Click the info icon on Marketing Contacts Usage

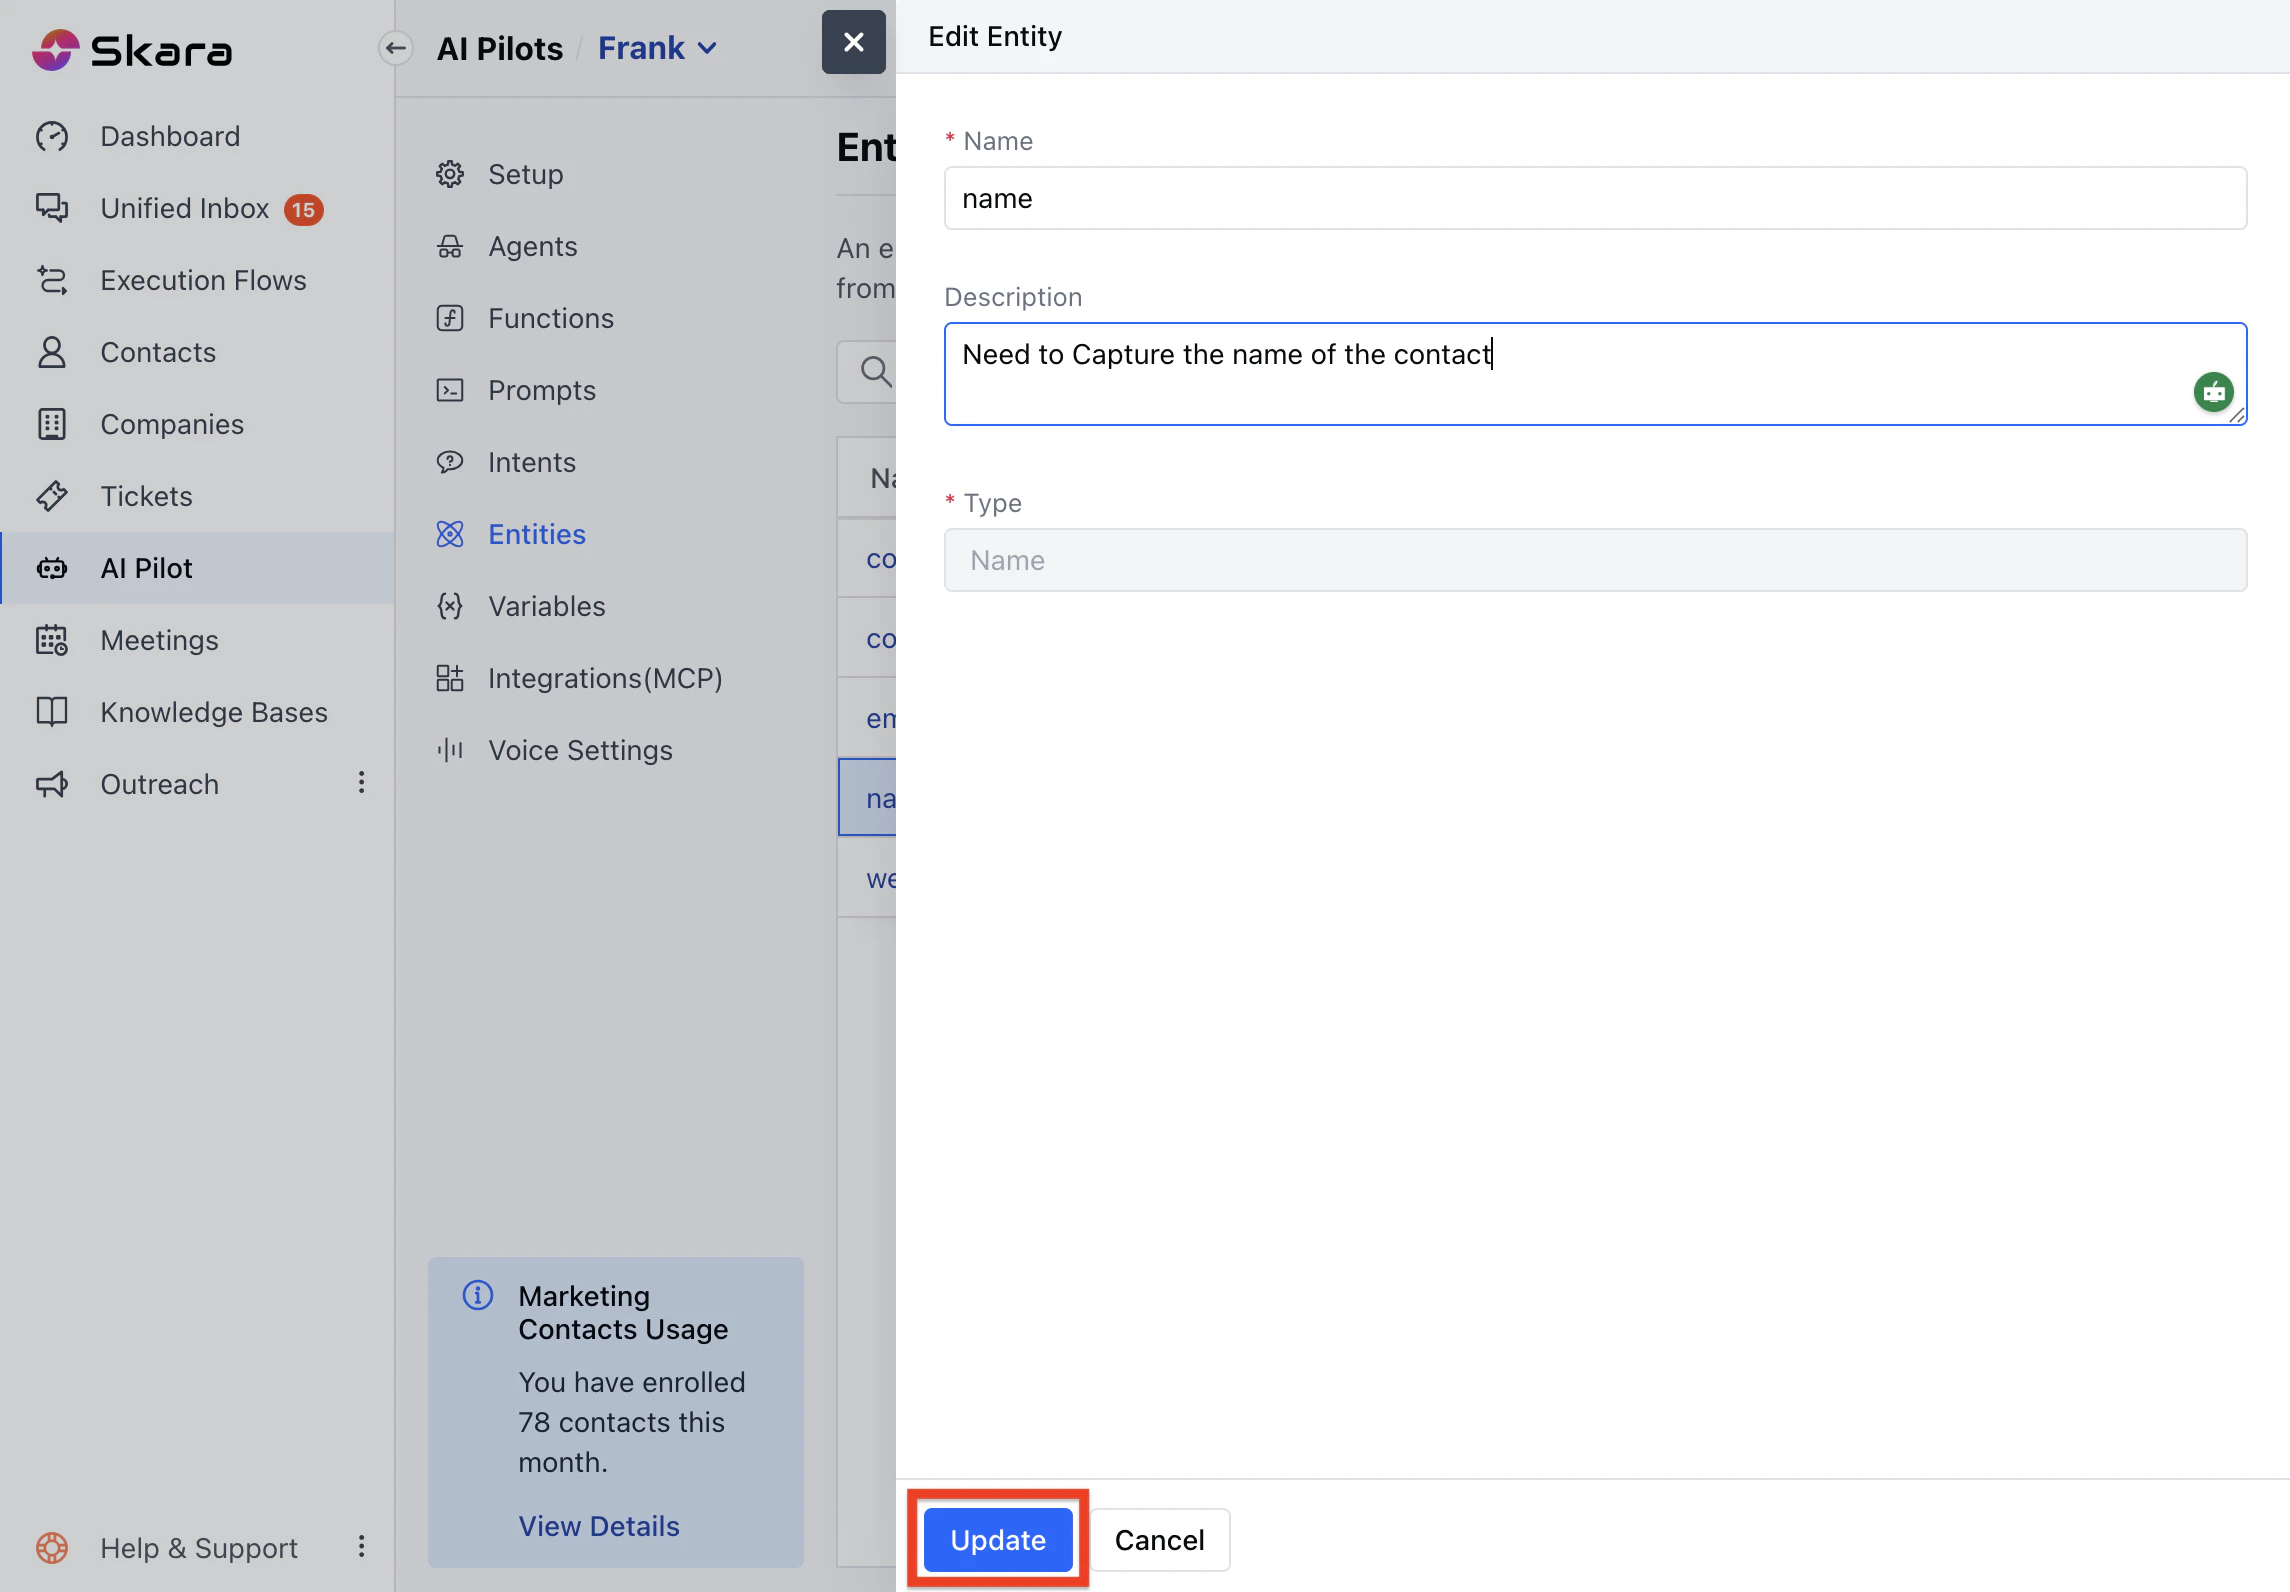coord(478,1295)
